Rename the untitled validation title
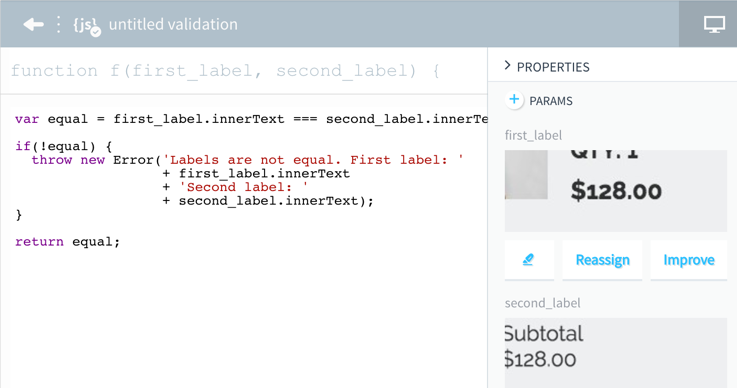The height and width of the screenshot is (388, 737). [173, 24]
